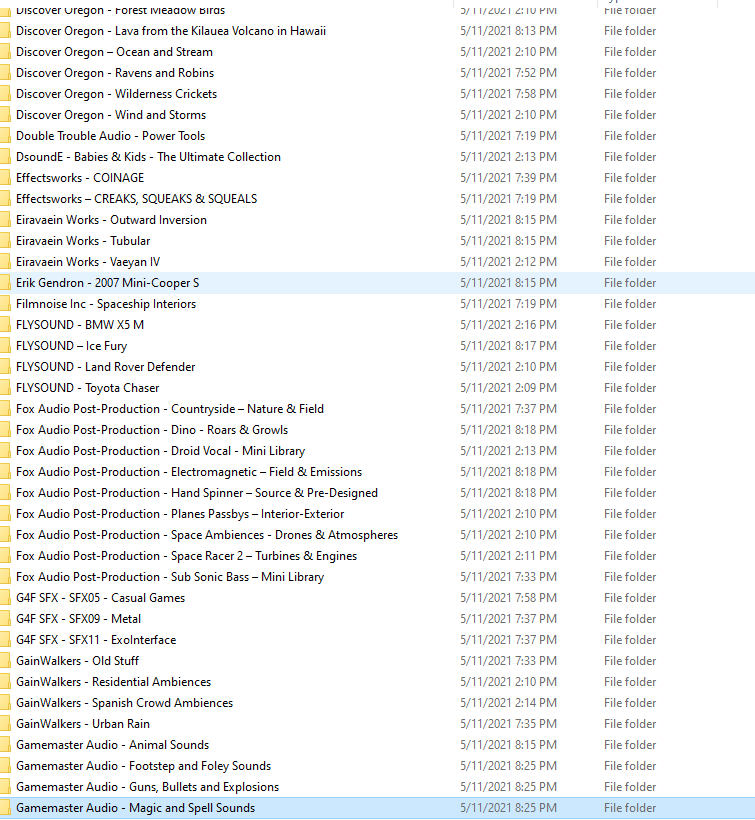This screenshot has height=820, width=755.
Task: Select folder icon next to G4F SFX - SFX09 - Metal
Action: [5, 619]
